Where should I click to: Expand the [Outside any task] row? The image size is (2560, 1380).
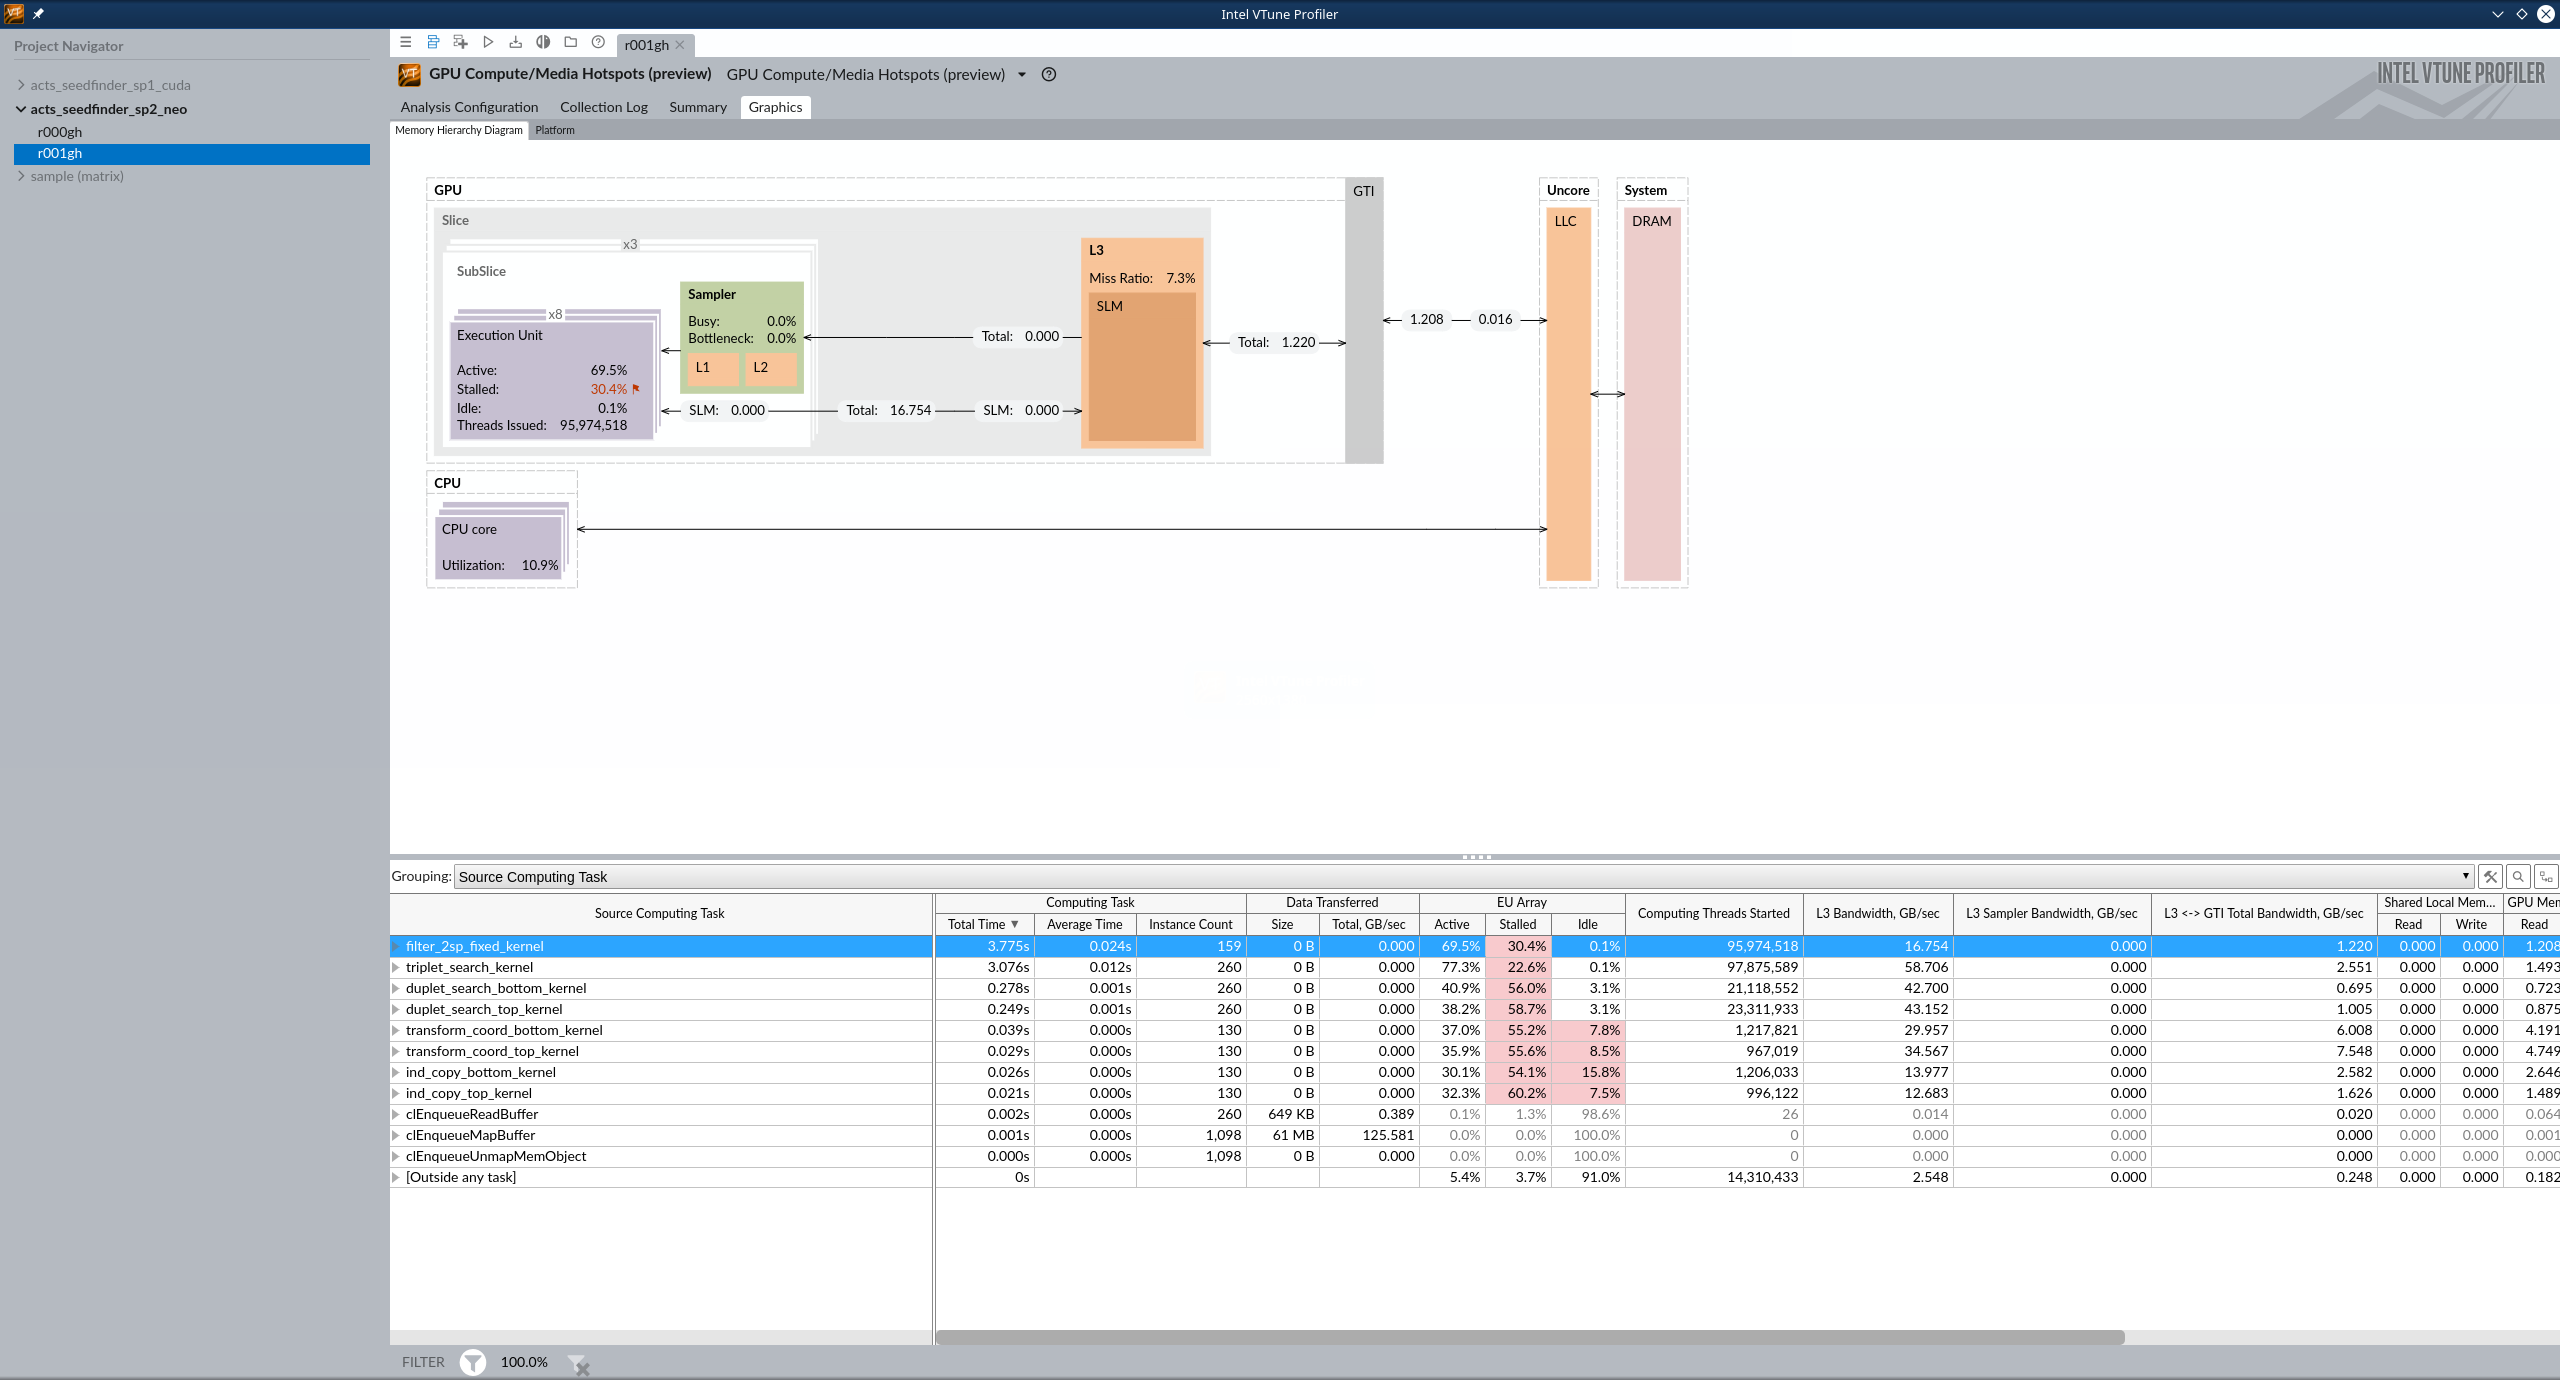coord(396,1177)
